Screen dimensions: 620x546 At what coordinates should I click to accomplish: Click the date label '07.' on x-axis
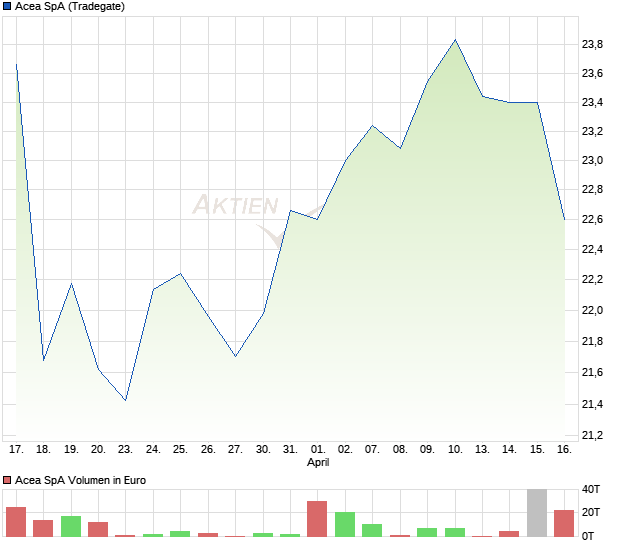point(372,450)
